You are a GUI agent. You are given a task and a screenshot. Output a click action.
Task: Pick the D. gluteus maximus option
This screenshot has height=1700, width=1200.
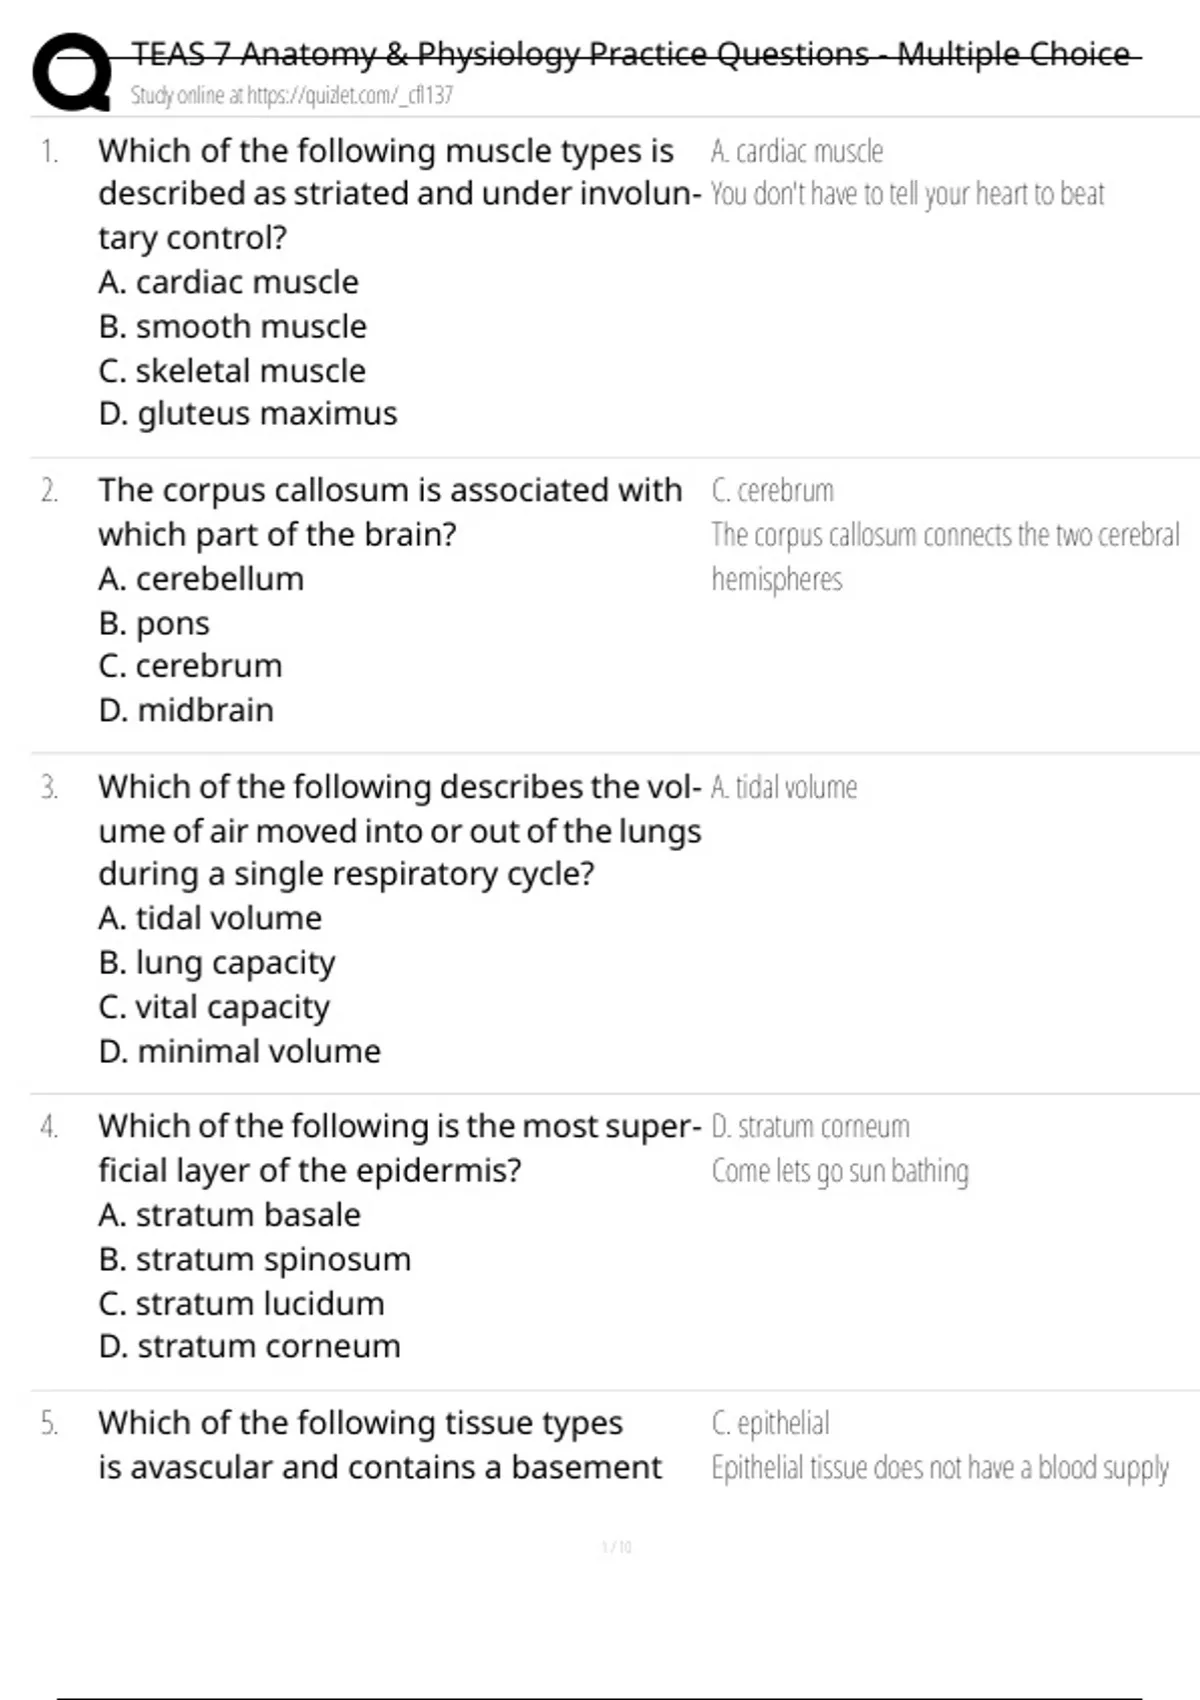247,414
